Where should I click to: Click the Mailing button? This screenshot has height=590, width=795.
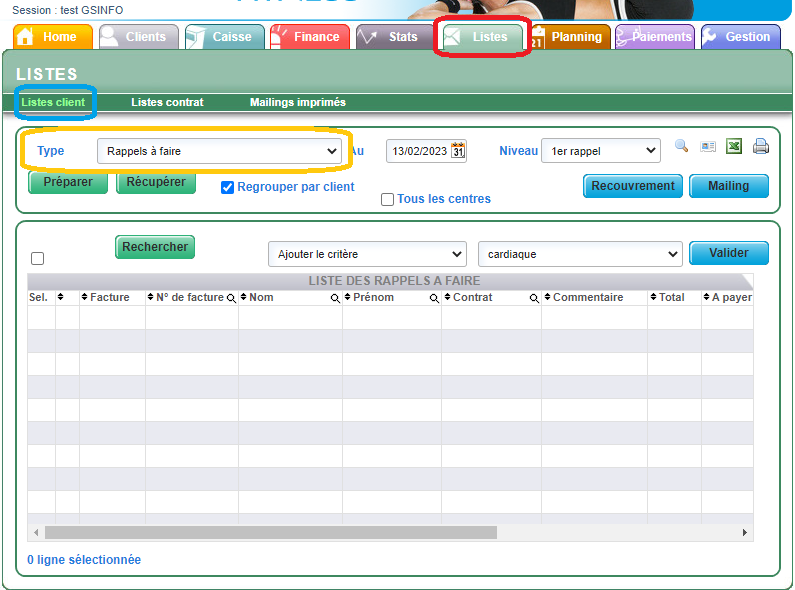[x=729, y=186]
